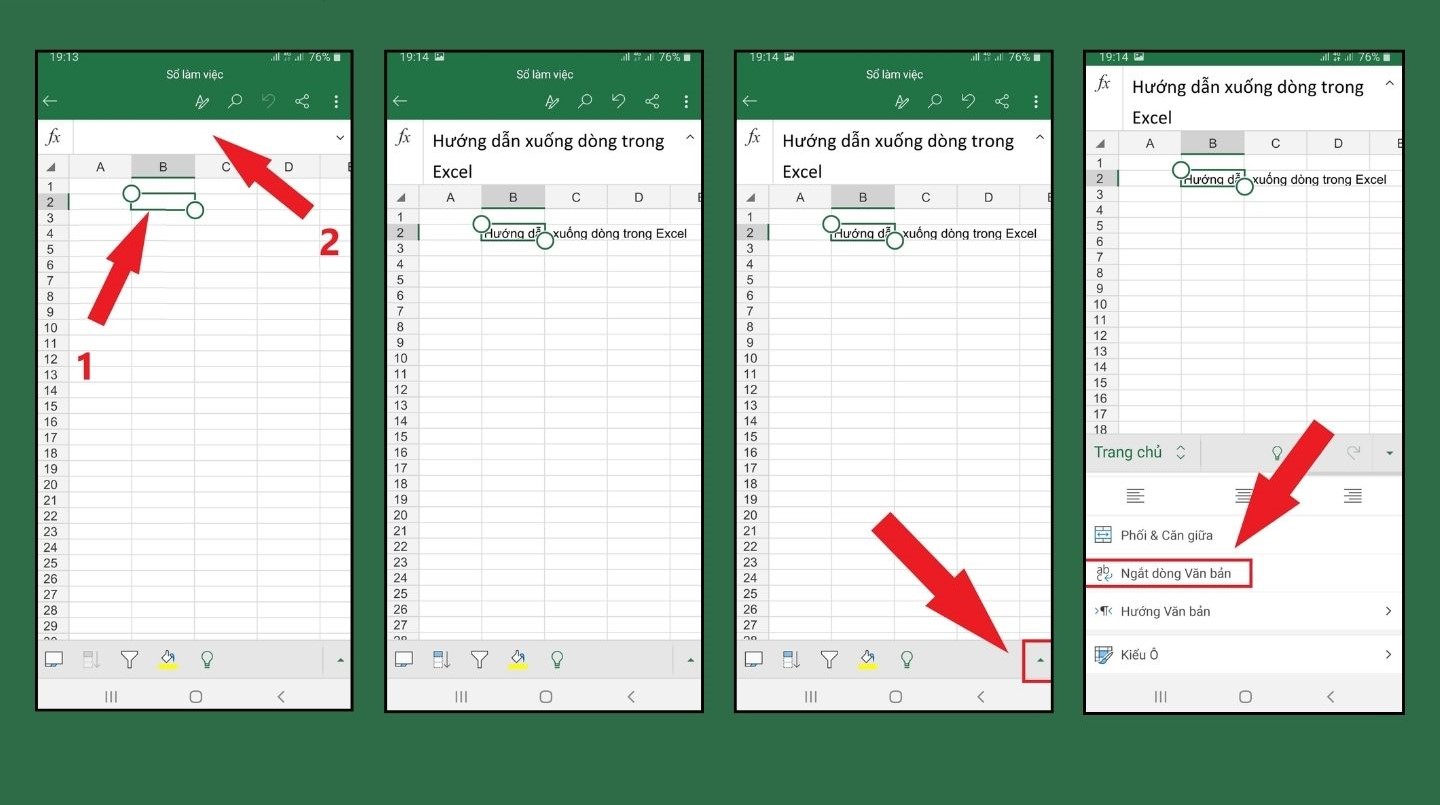Tap the select-all corner in first phone screen

click(x=52, y=167)
